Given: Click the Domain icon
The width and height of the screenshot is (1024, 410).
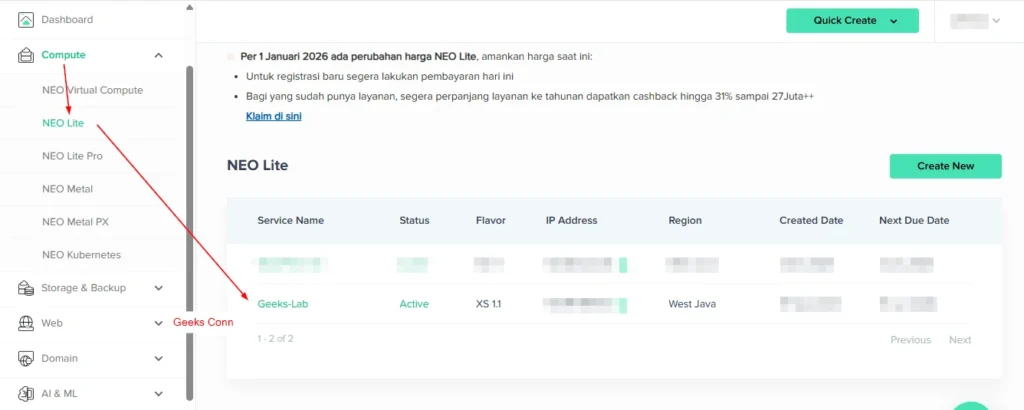Looking at the screenshot, I should 25,358.
